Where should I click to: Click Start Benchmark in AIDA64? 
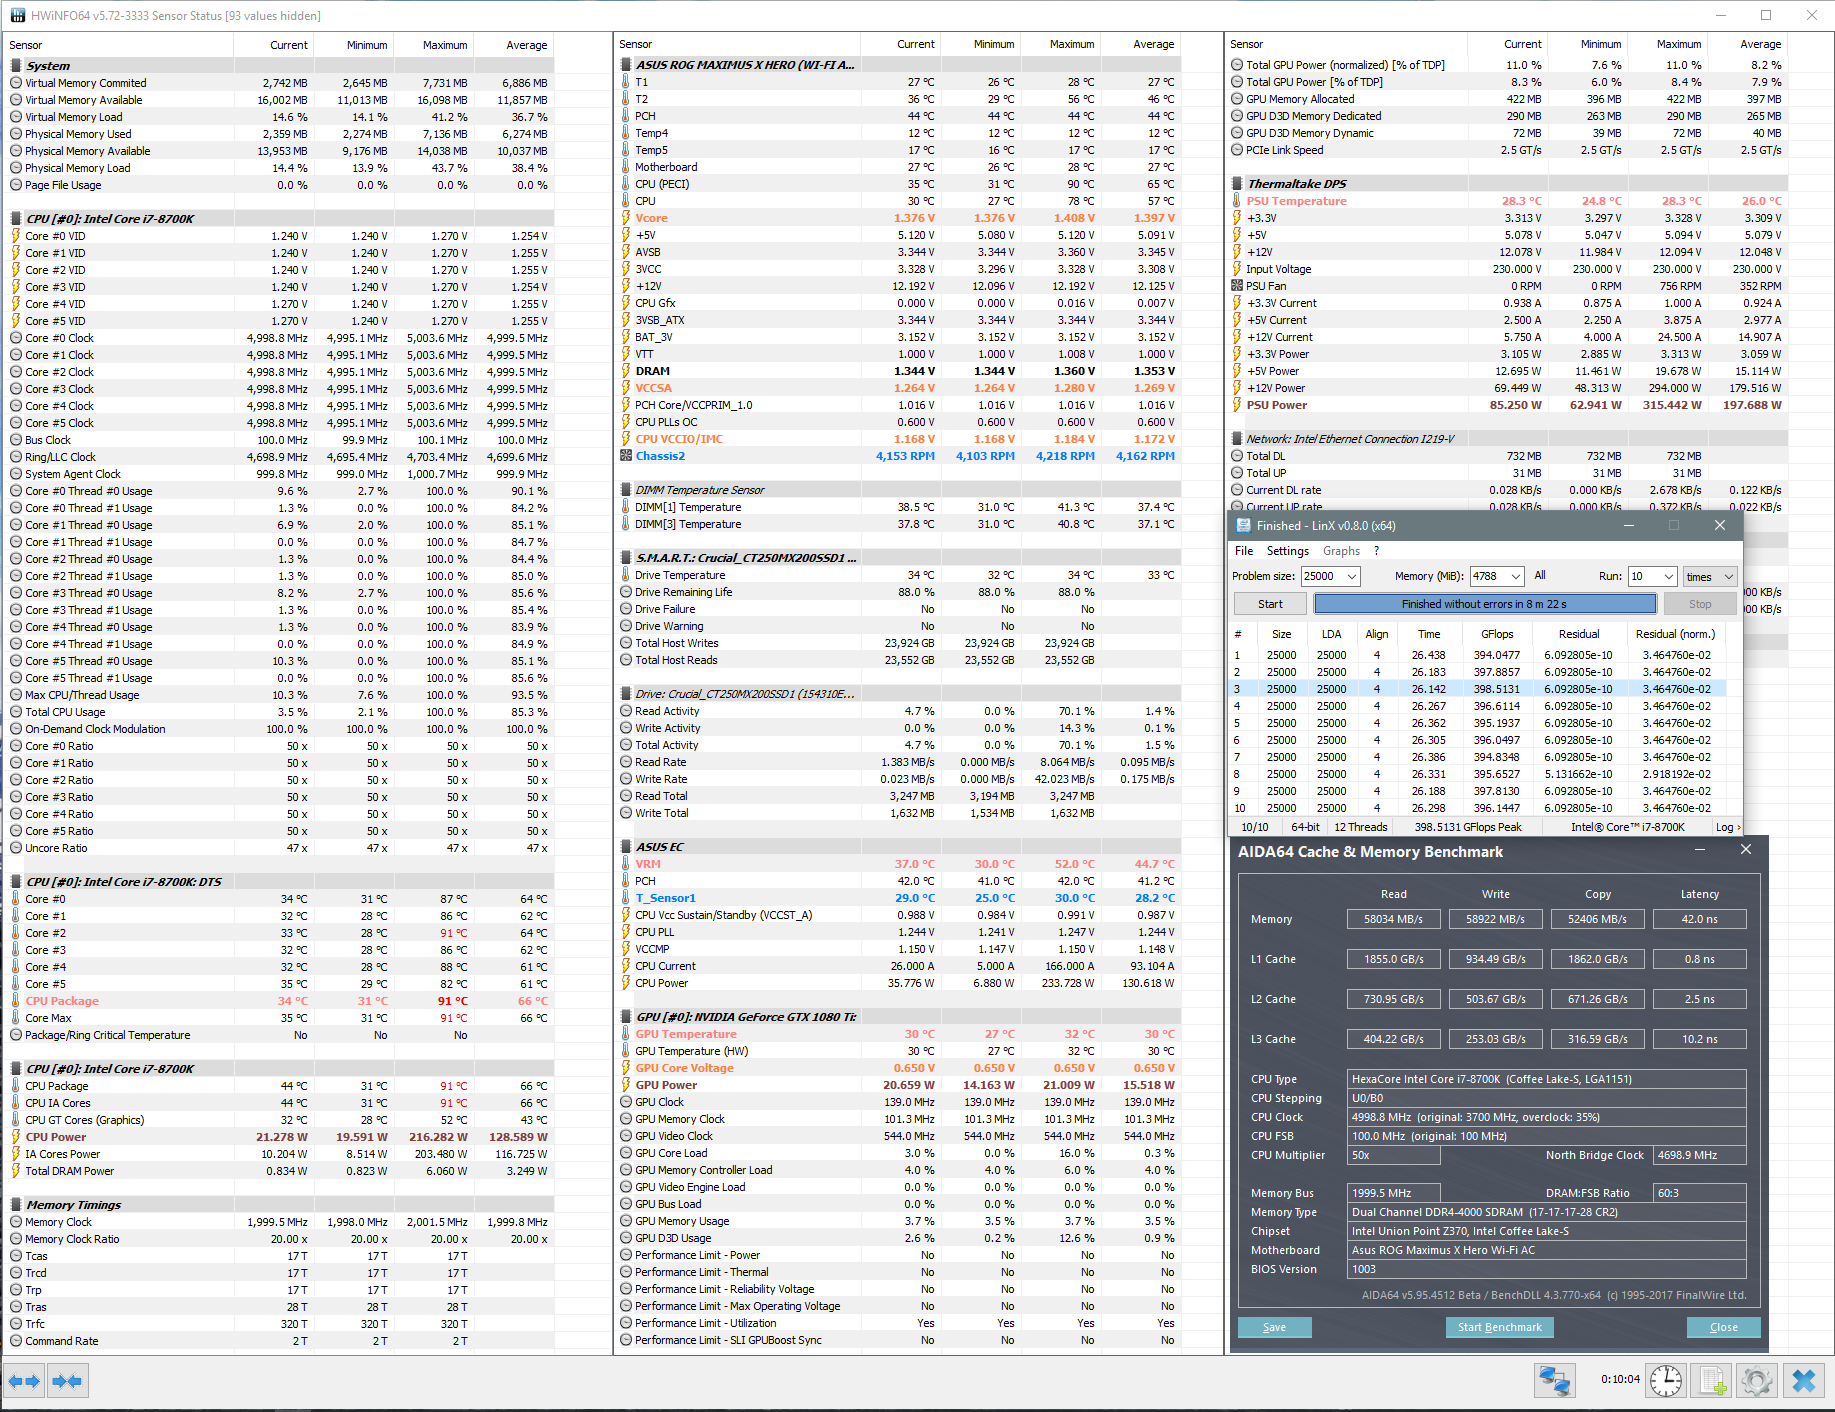[1499, 1327]
